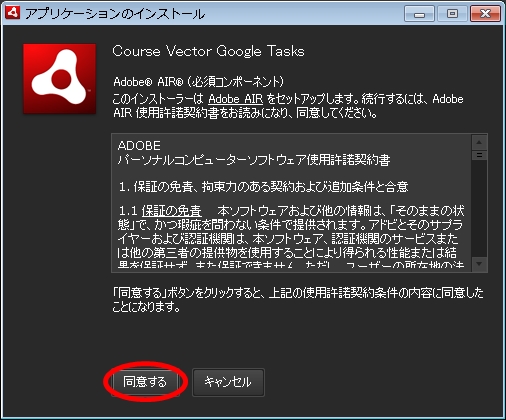Click the license agreement scrollbar thumb
The width and height of the screenshot is (506, 420).
click(x=479, y=155)
